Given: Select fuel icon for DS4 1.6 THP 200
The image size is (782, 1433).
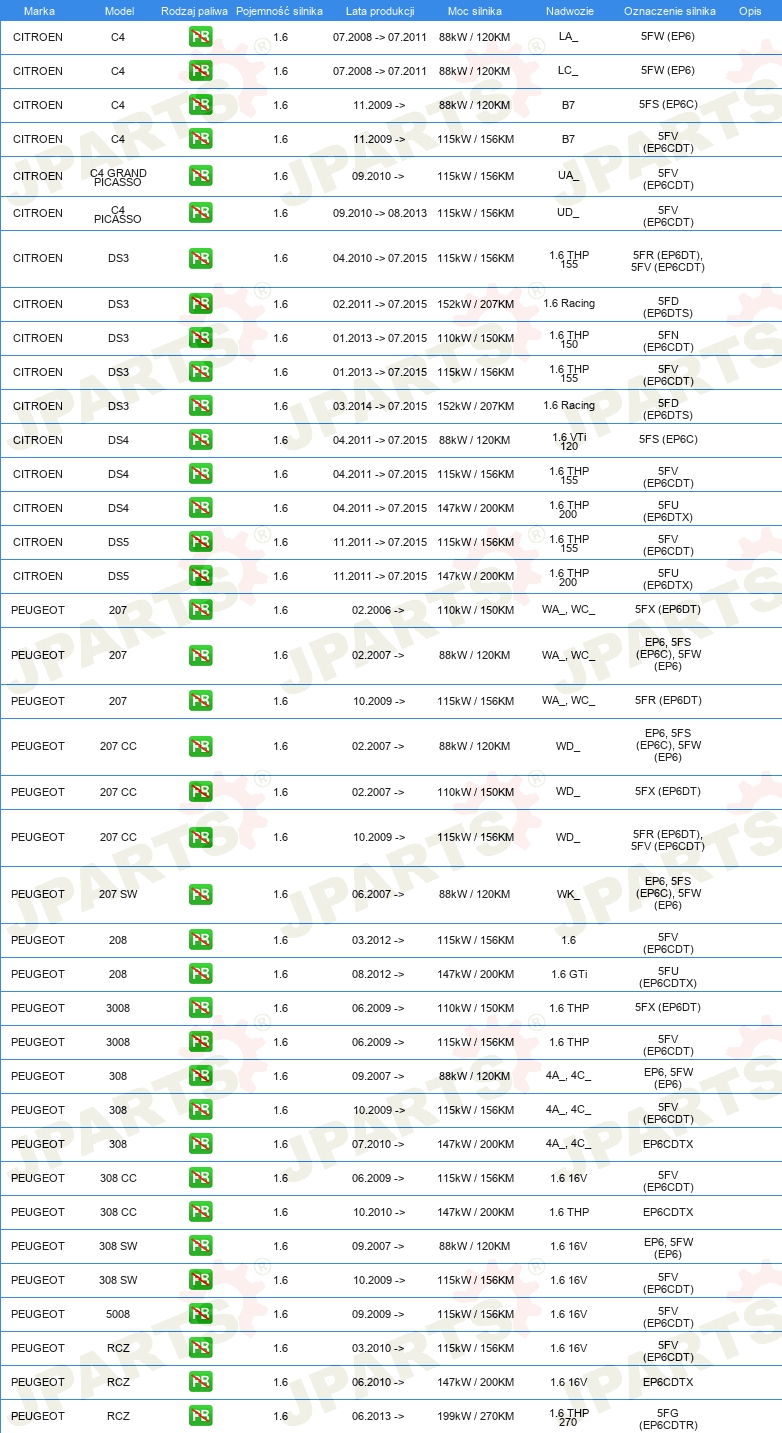Looking at the screenshot, I should (201, 508).
